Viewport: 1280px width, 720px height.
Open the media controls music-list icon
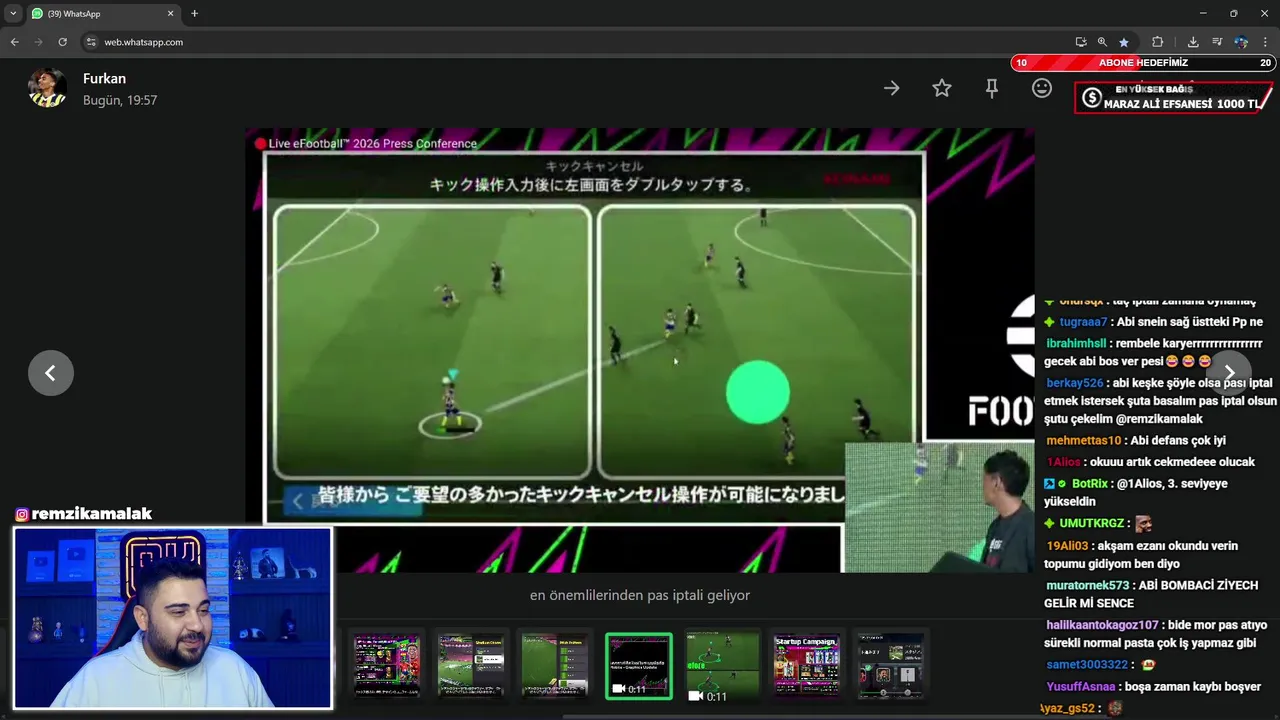[1217, 42]
